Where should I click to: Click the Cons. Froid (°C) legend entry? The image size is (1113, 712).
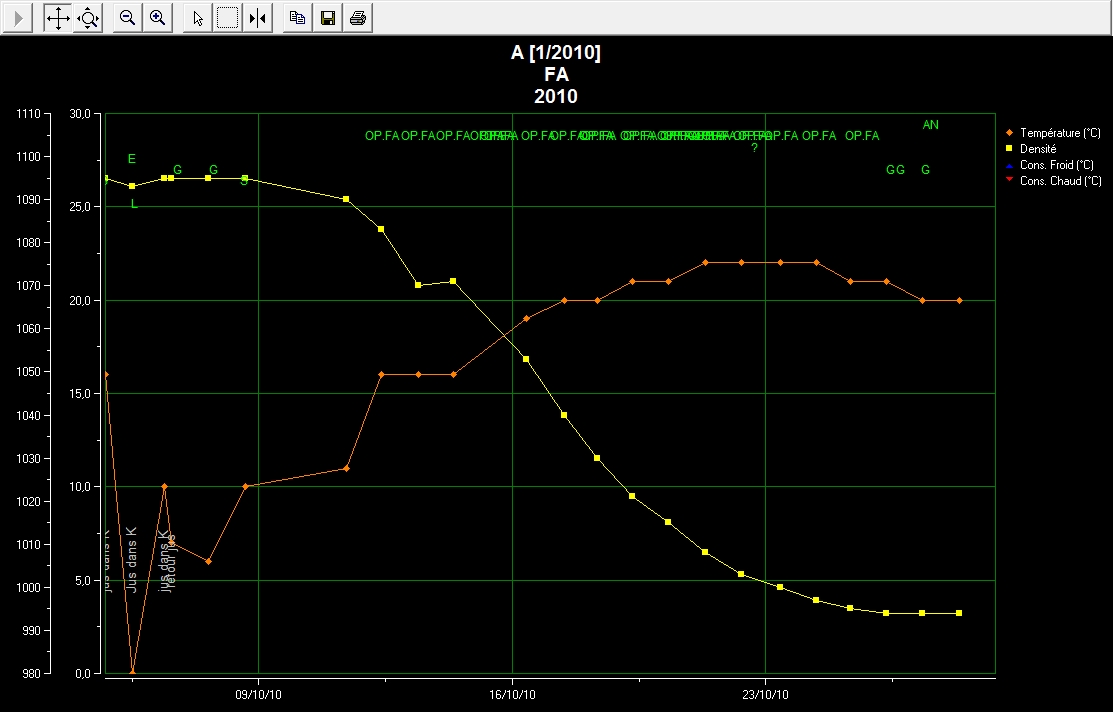point(1056,165)
